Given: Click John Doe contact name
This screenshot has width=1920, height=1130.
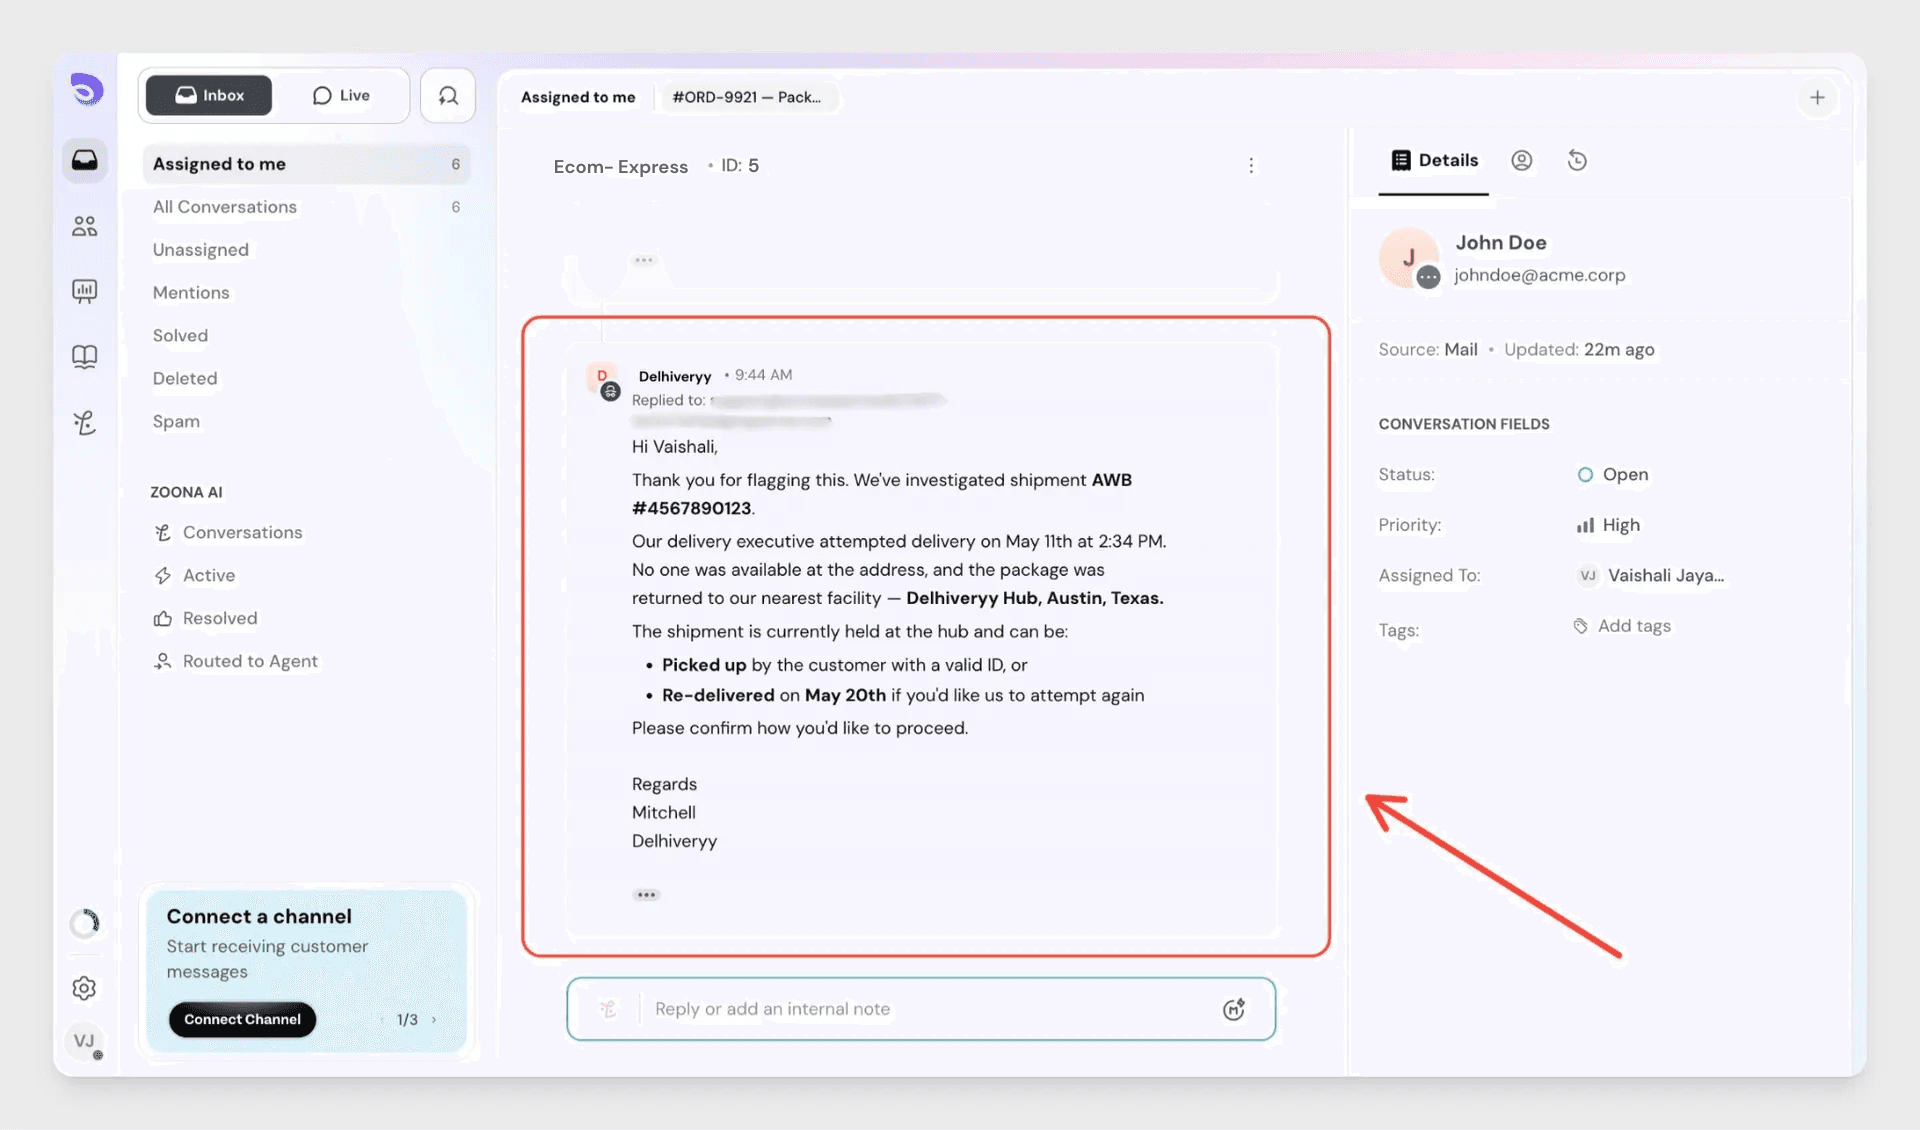Looking at the screenshot, I should 1501,243.
